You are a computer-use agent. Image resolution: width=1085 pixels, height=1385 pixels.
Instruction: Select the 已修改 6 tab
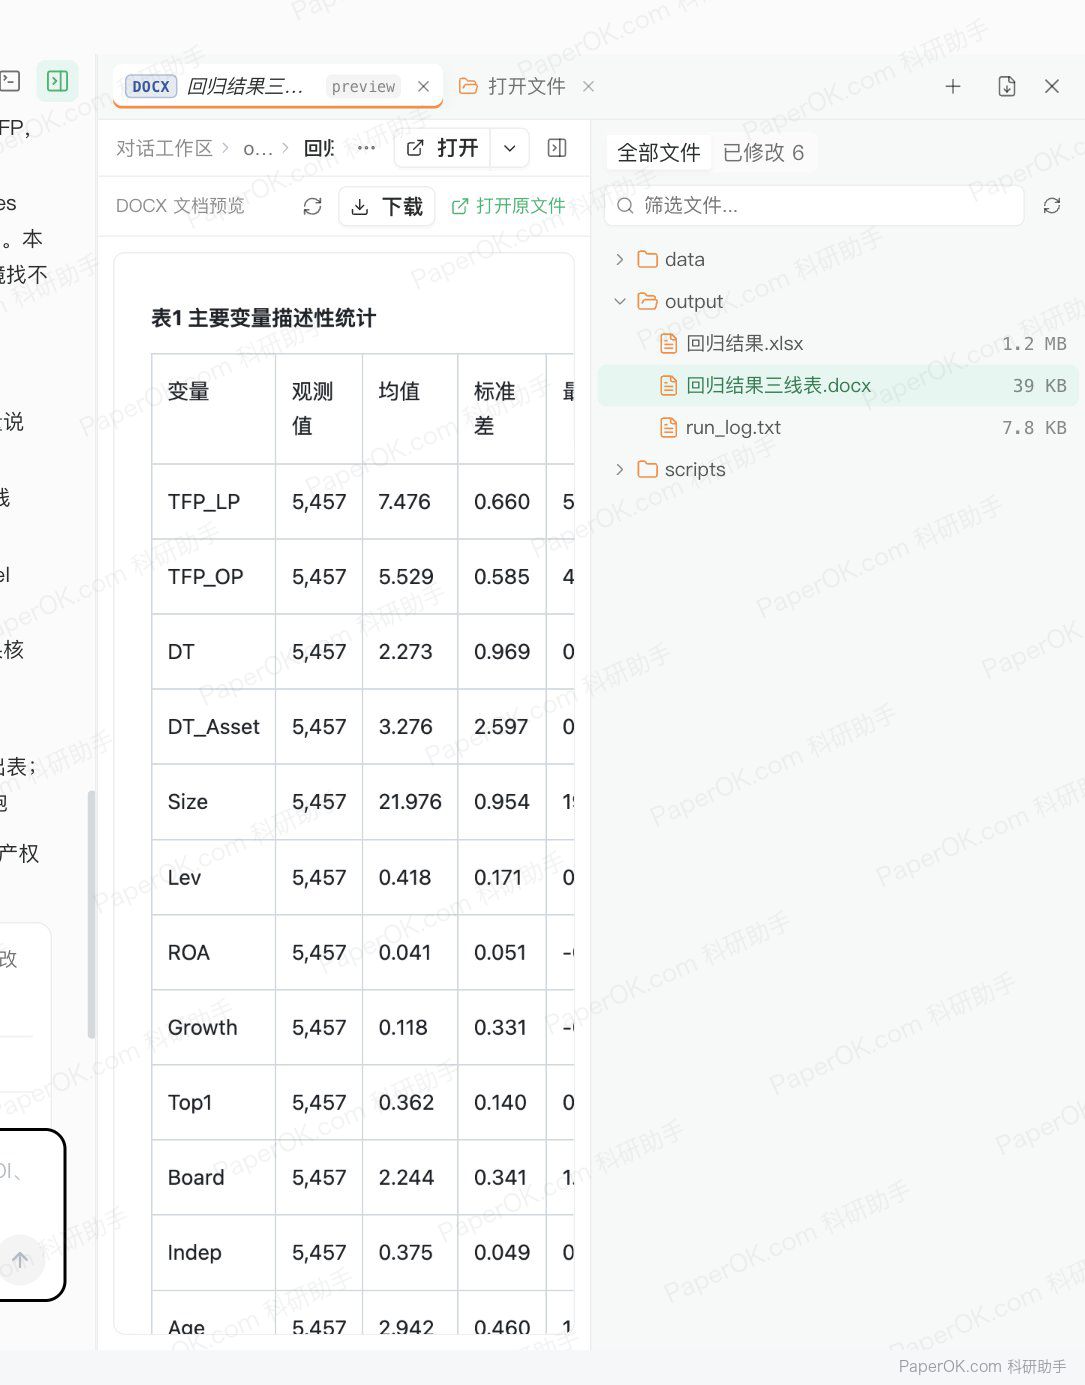pyautogui.click(x=764, y=152)
